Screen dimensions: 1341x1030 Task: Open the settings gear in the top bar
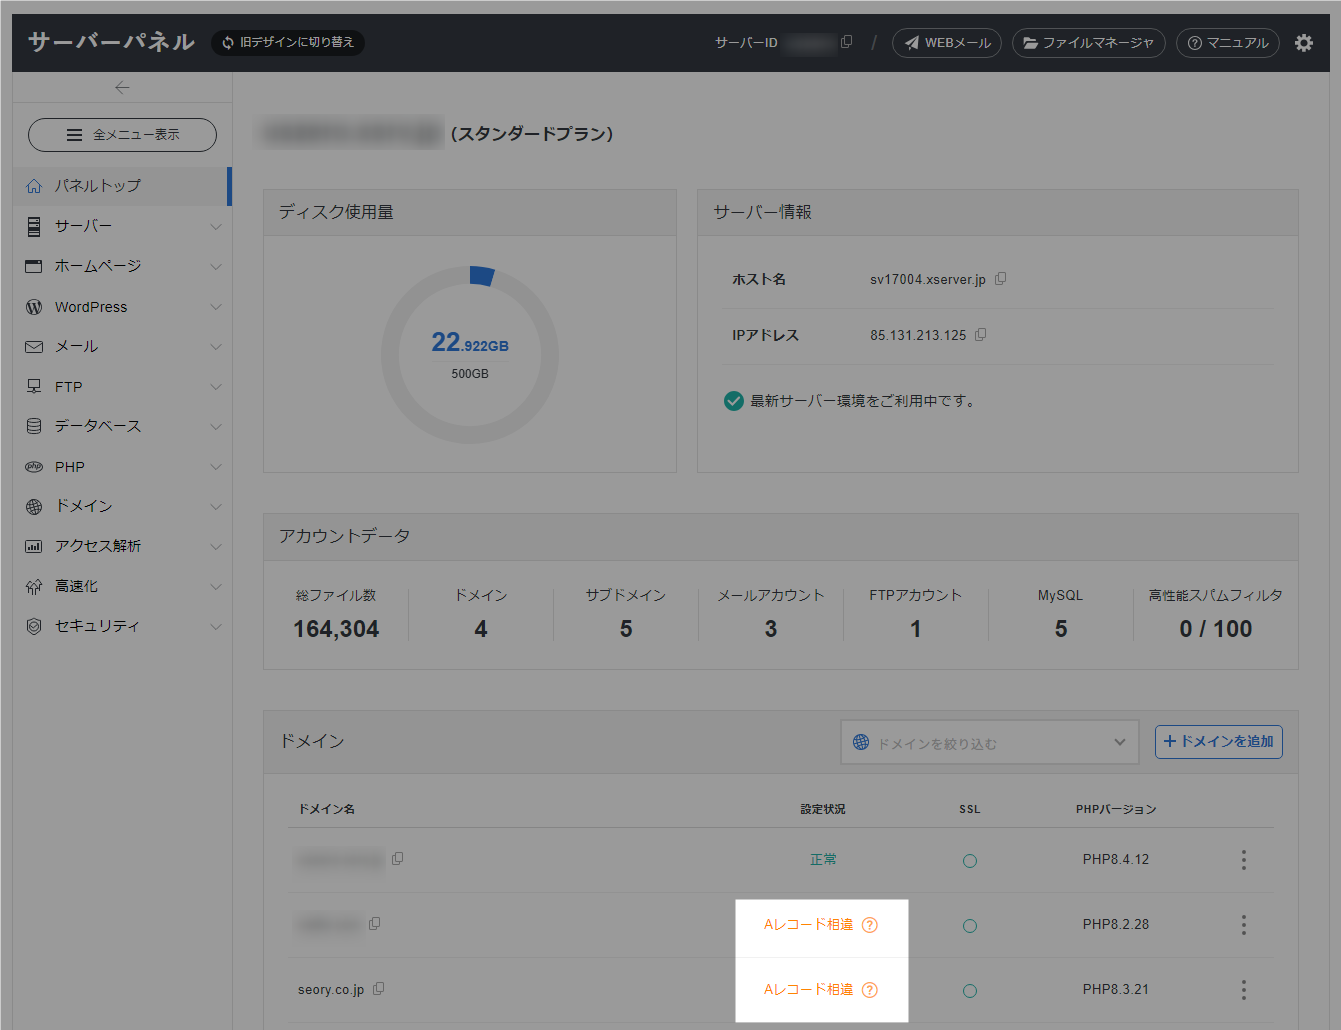click(1304, 43)
